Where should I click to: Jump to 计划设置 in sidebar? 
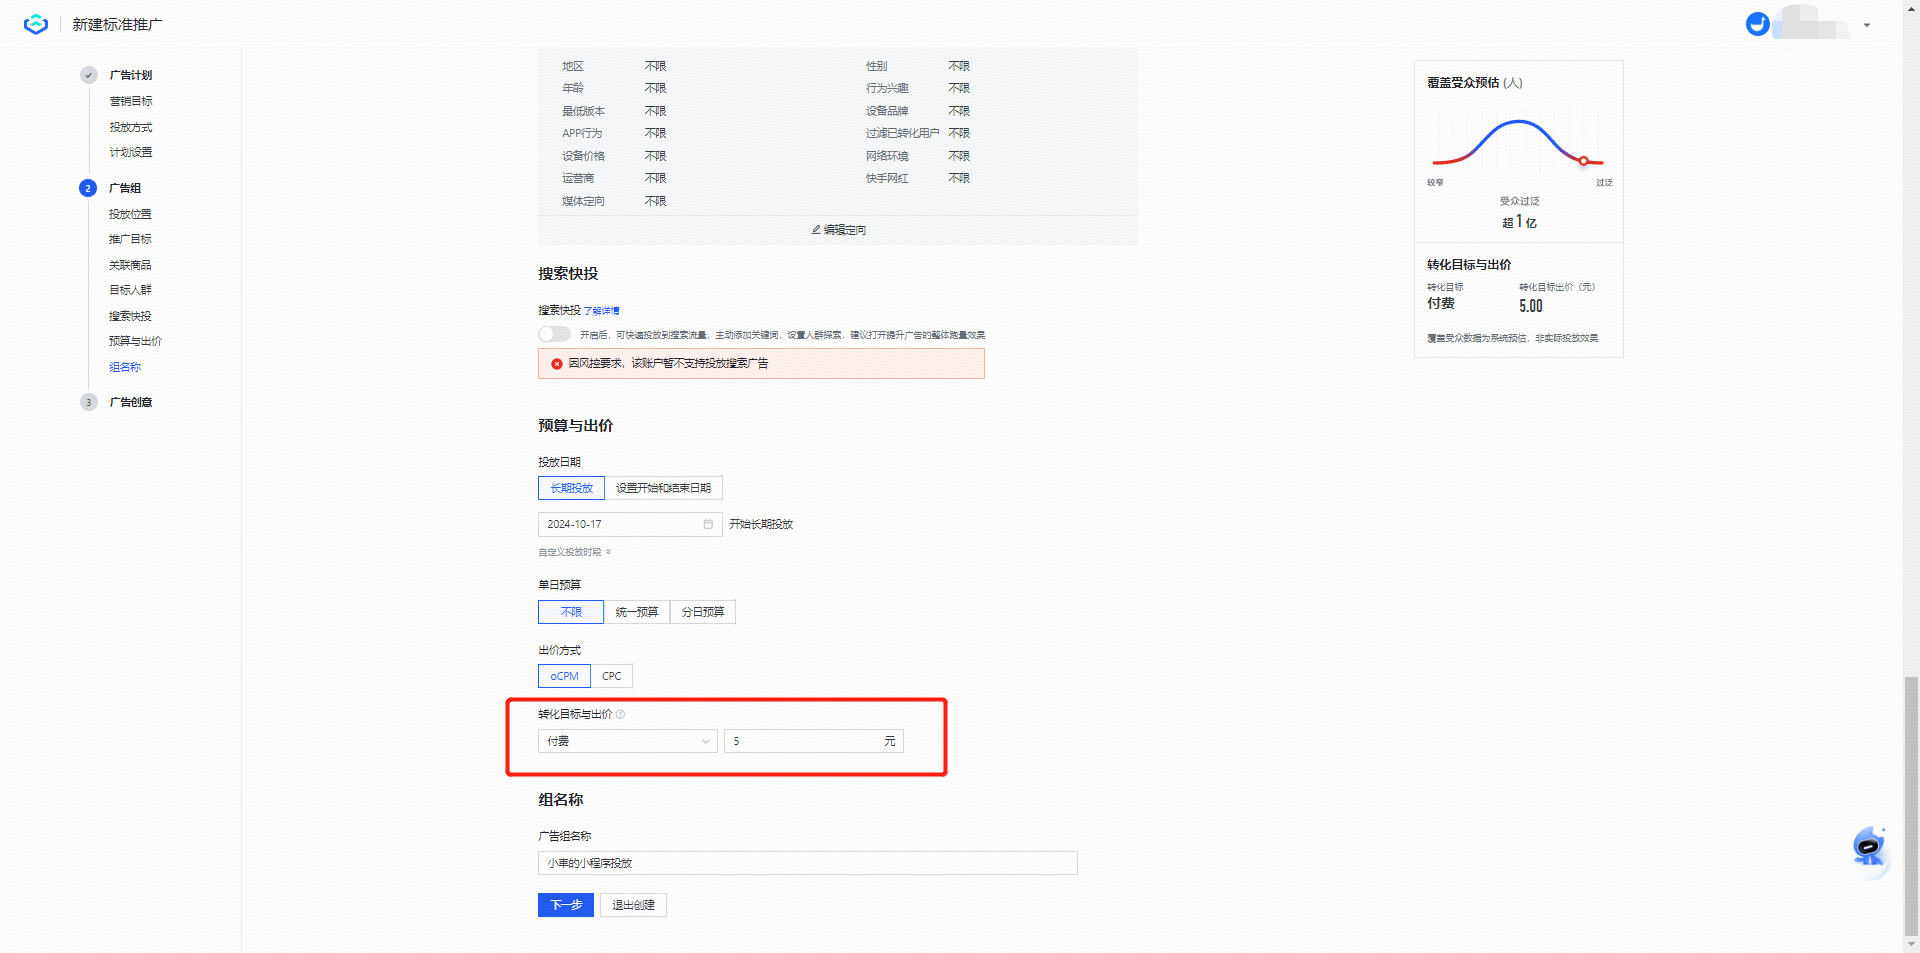coord(131,152)
